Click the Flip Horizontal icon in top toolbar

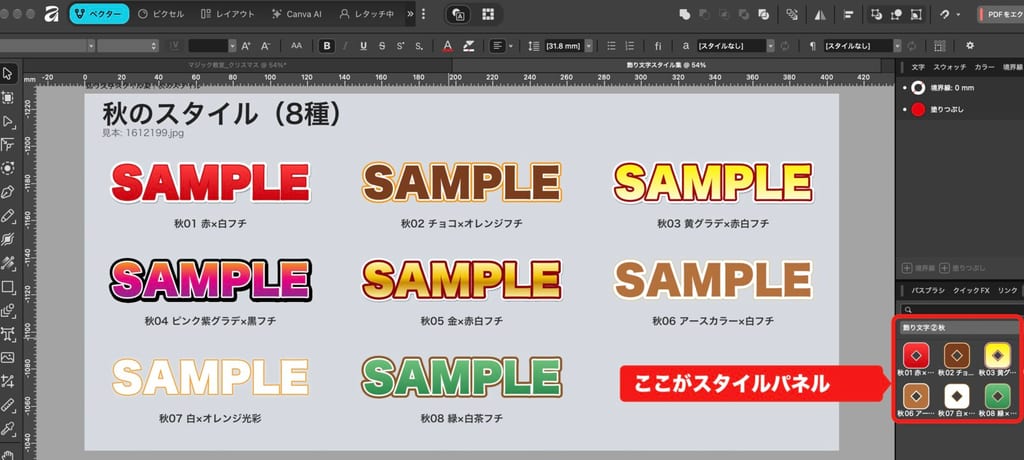tap(820, 14)
